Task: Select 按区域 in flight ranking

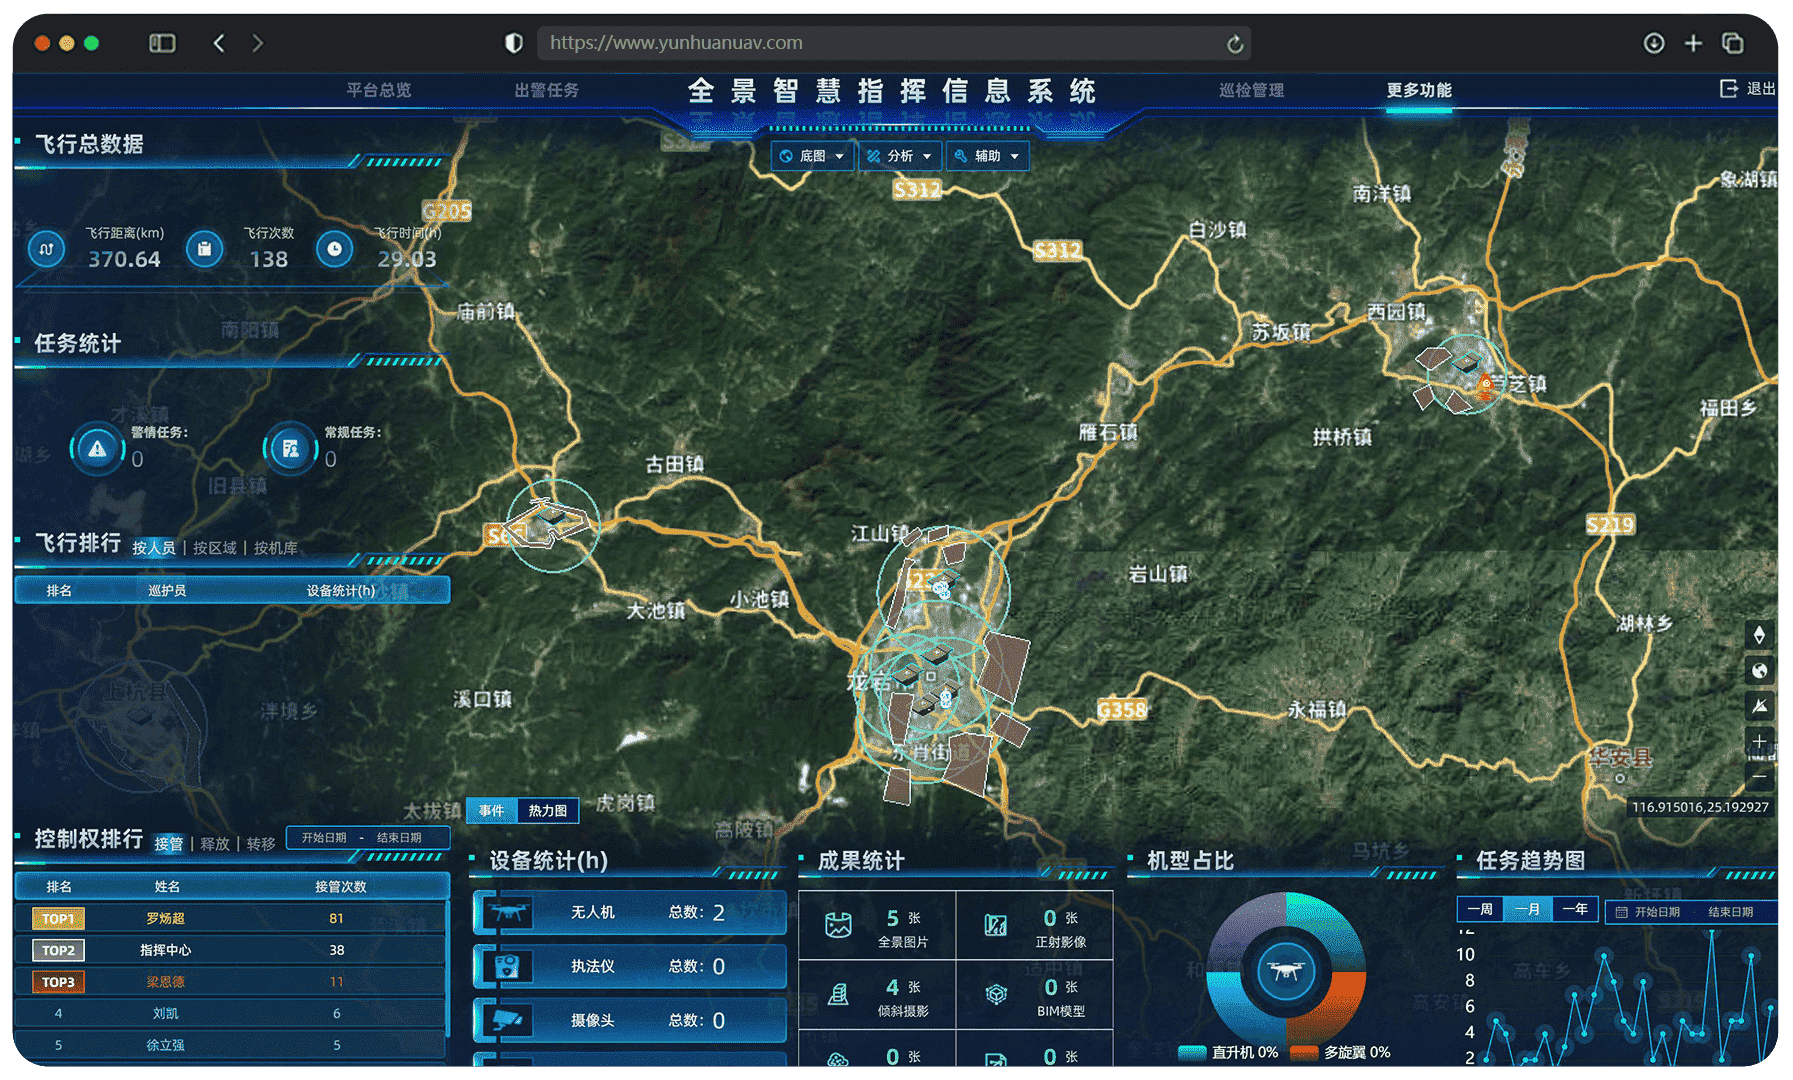Action: 215,548
